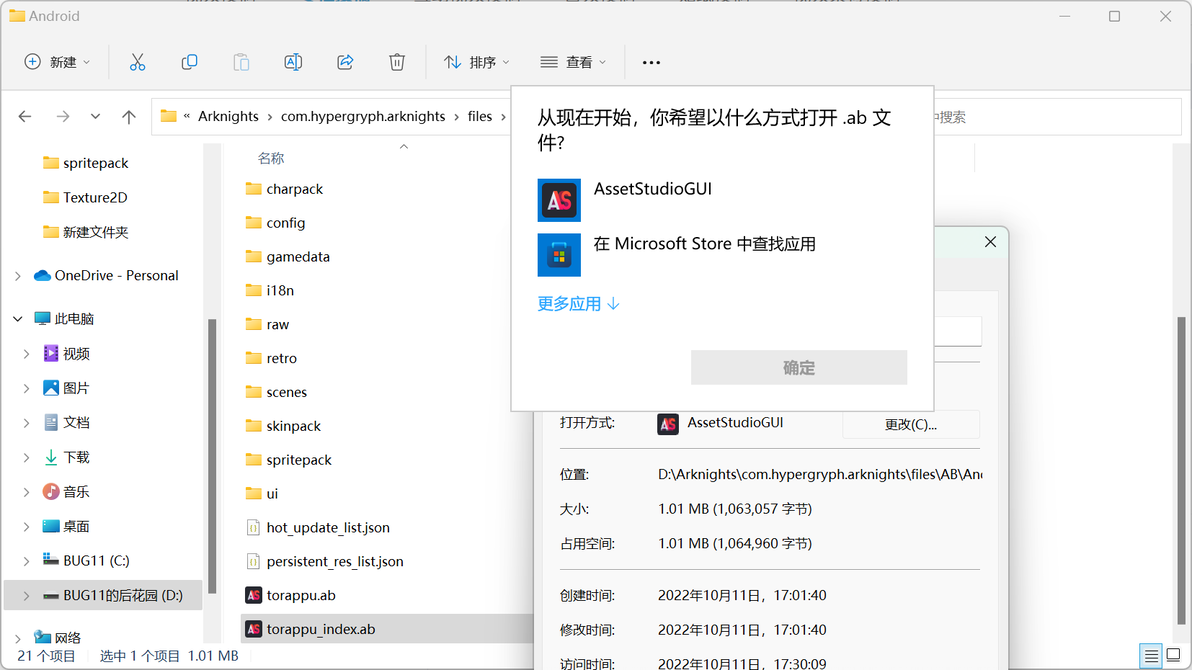Select 下载 in the sidebar
Viewport: 1192px width, 670px height.
point(76,457)
